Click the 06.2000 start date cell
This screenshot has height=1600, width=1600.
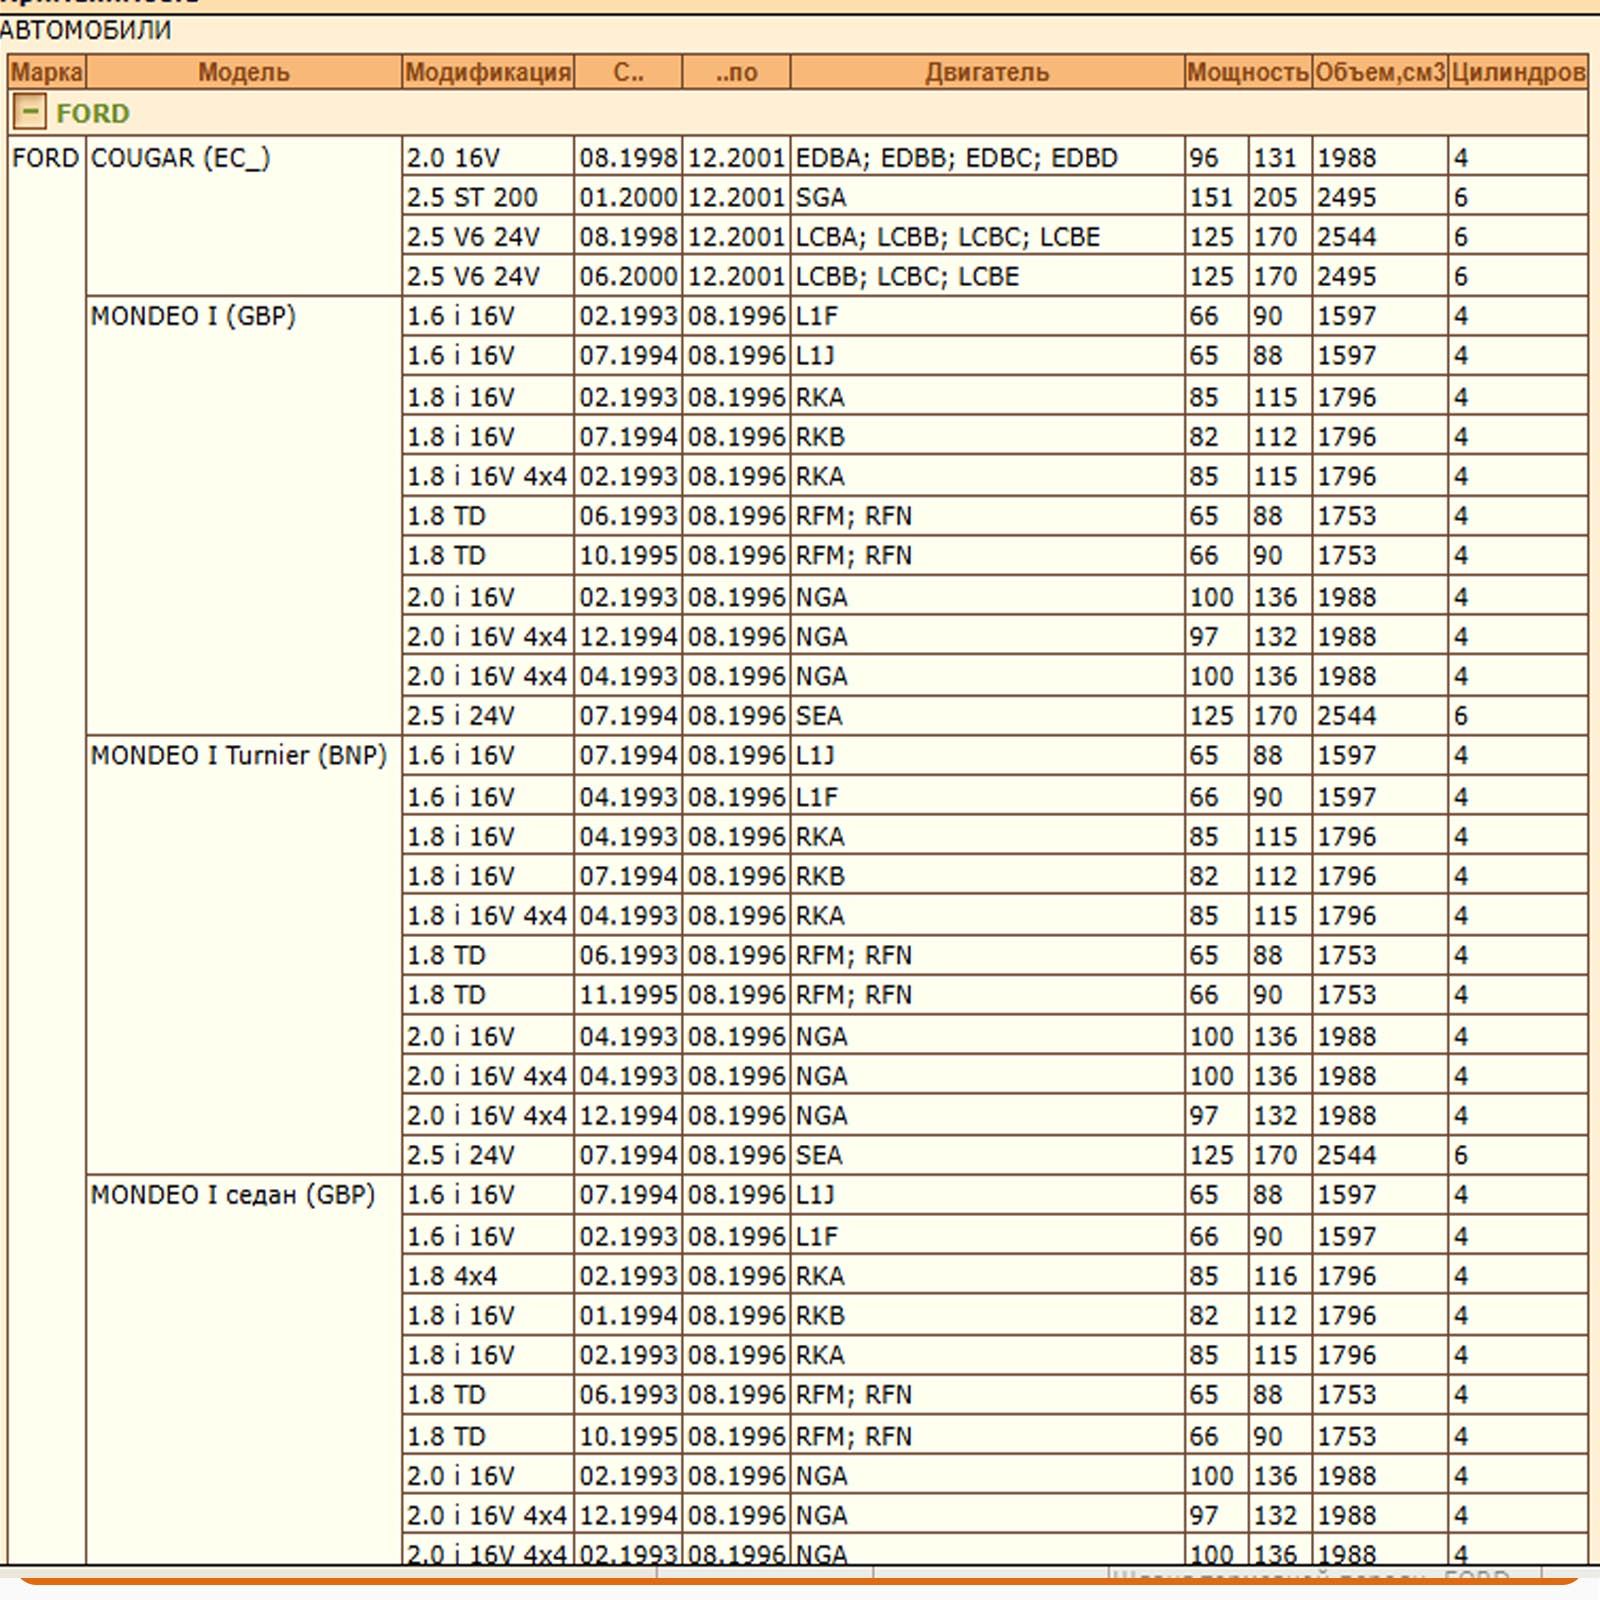[629, 276]
